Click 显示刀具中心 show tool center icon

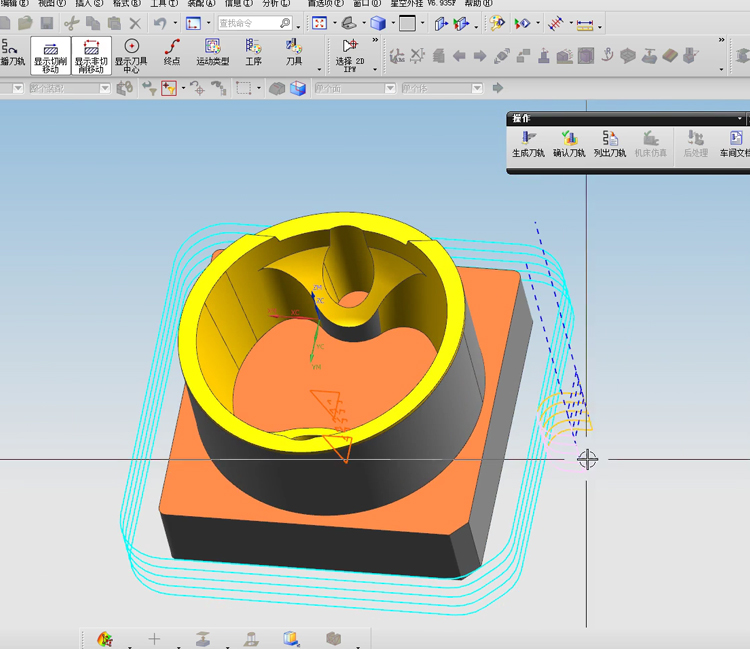[131, 46]
